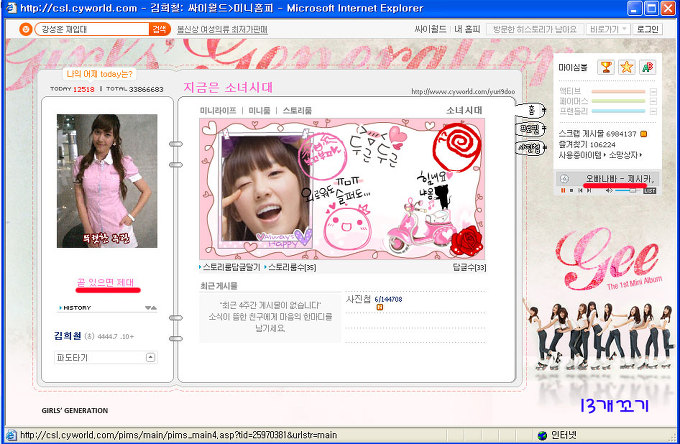Image resolution: width=680 pixels, height=444 pixels.
Task: Click the star icon in the right panel
Action: [x=627, y=67]
